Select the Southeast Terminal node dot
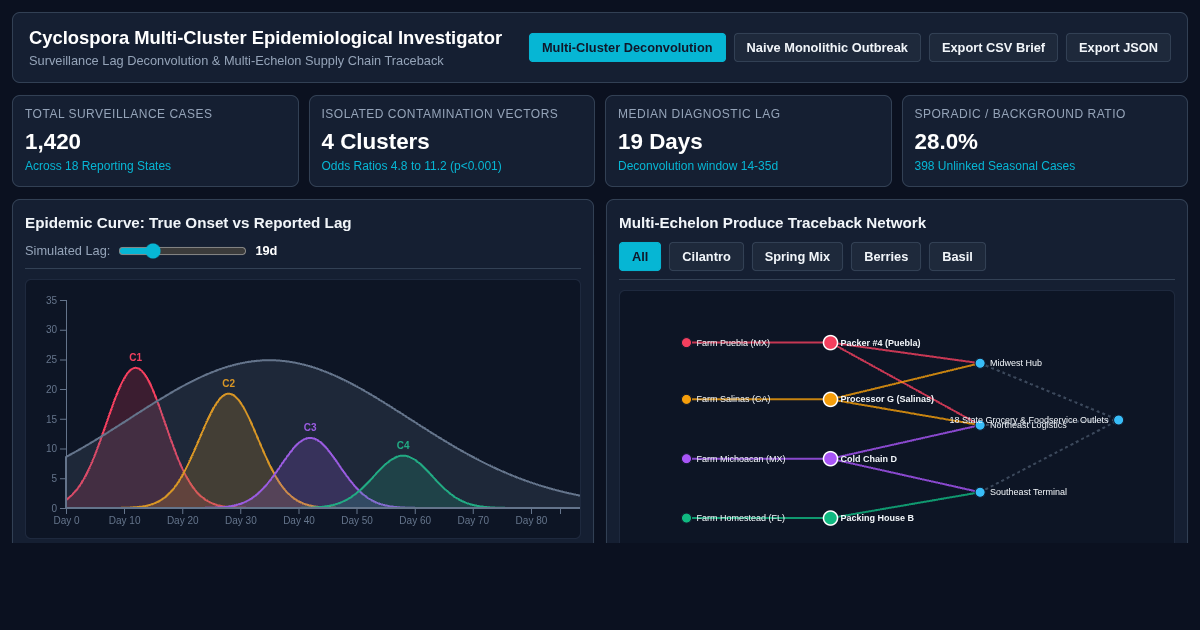The width and height of the screenshot is (1200, 630). click(980, 492)
